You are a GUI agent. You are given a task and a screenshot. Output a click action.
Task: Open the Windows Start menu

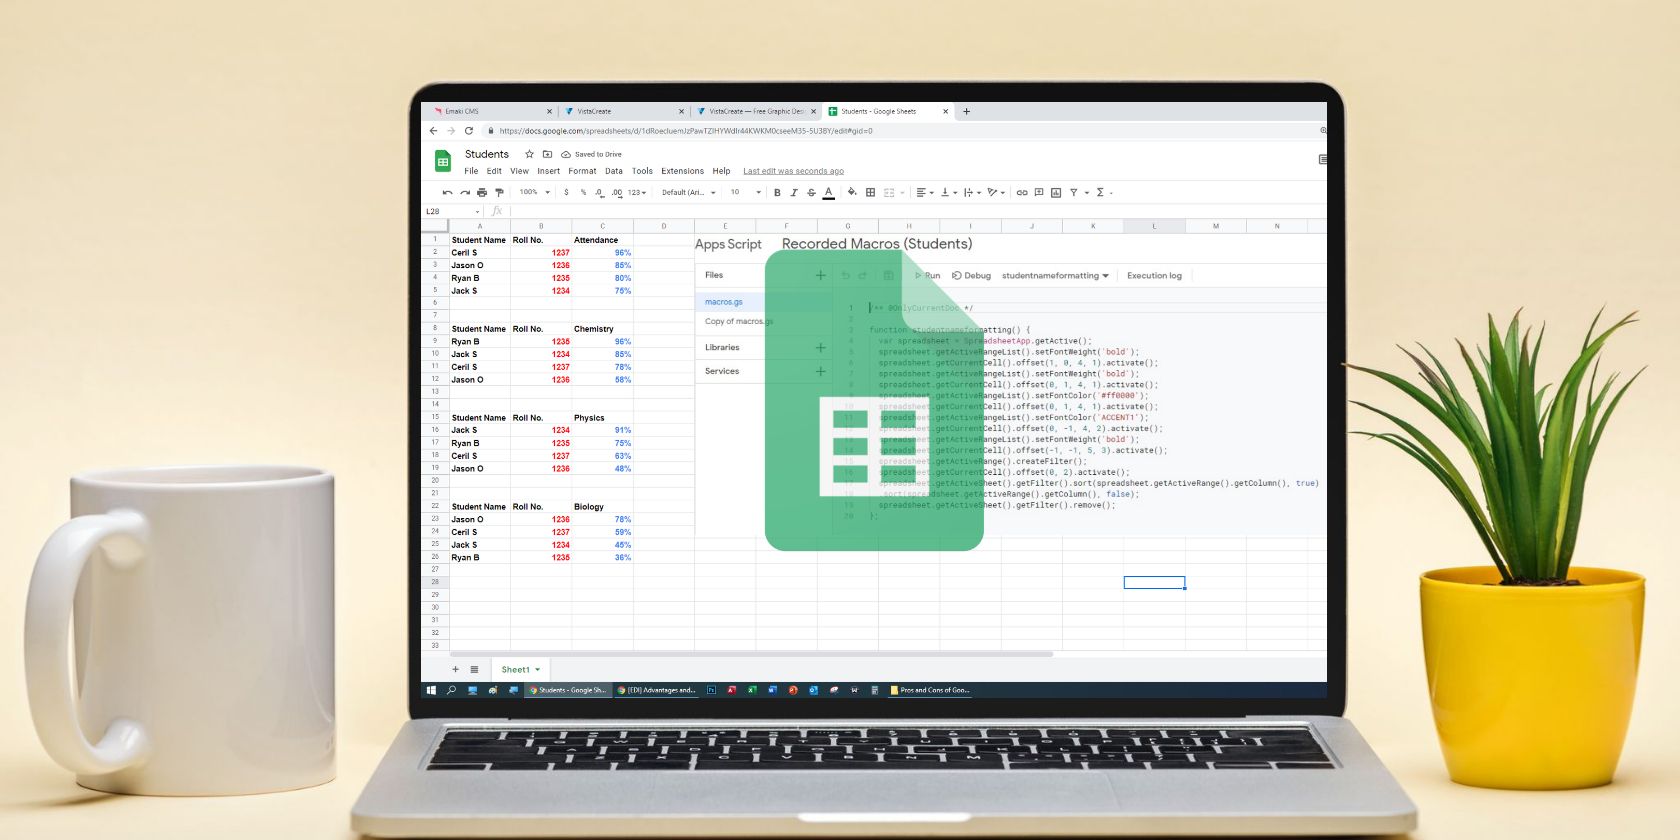click(432, 690)
